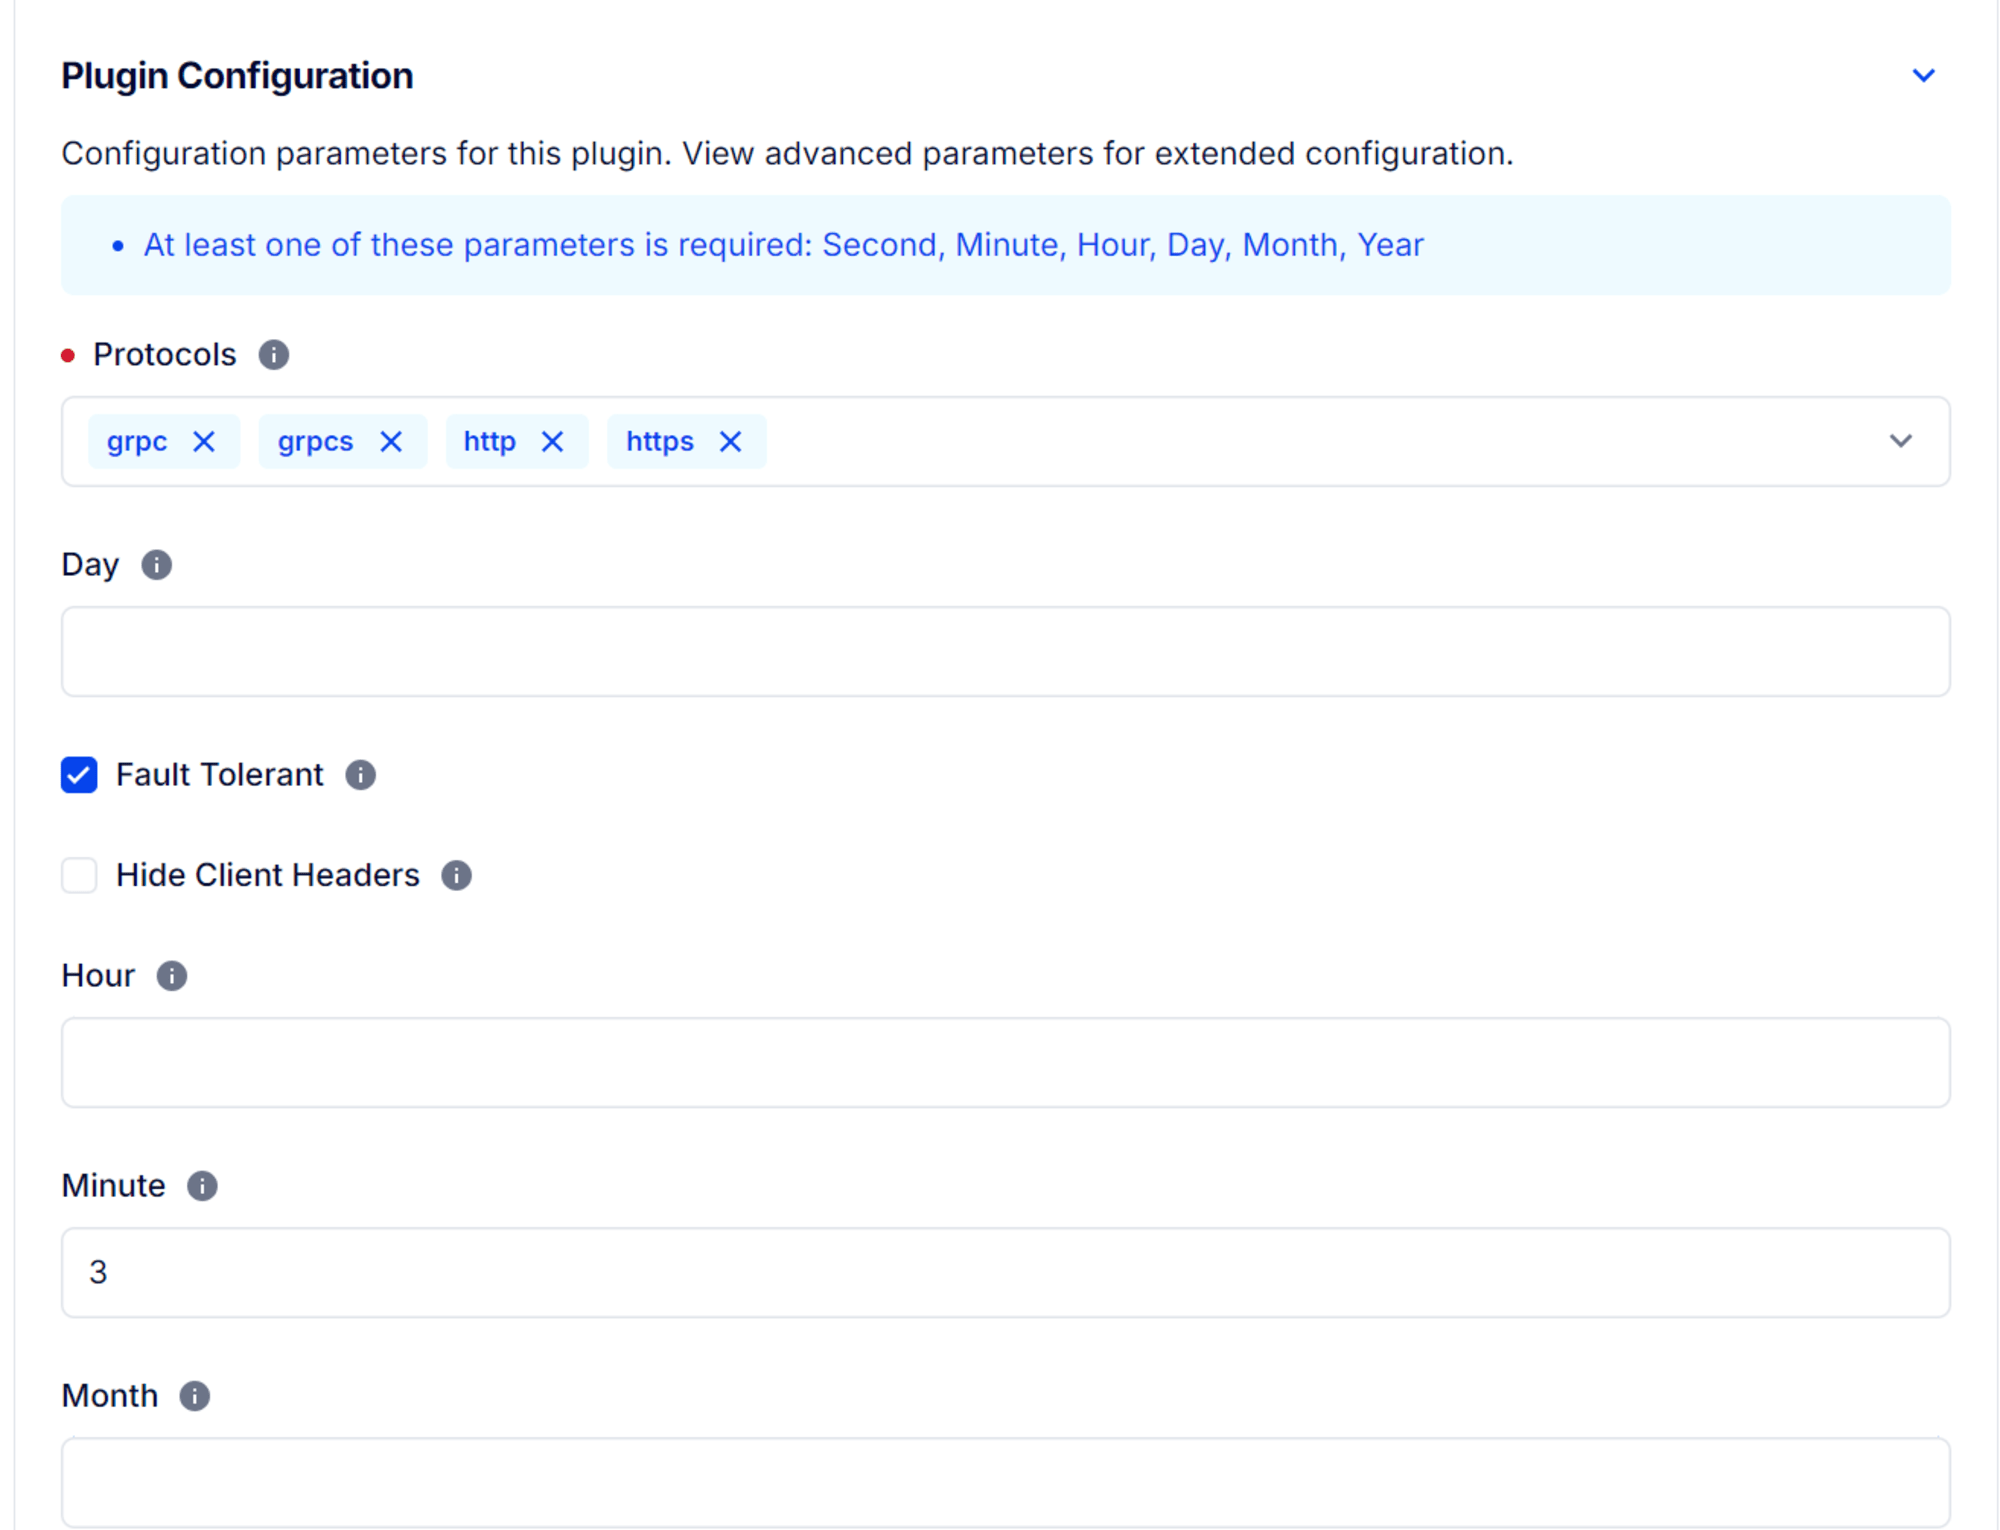Disable the Fault Tolerant checkbox
The image size is (2000, 1530).
(77, 775)
